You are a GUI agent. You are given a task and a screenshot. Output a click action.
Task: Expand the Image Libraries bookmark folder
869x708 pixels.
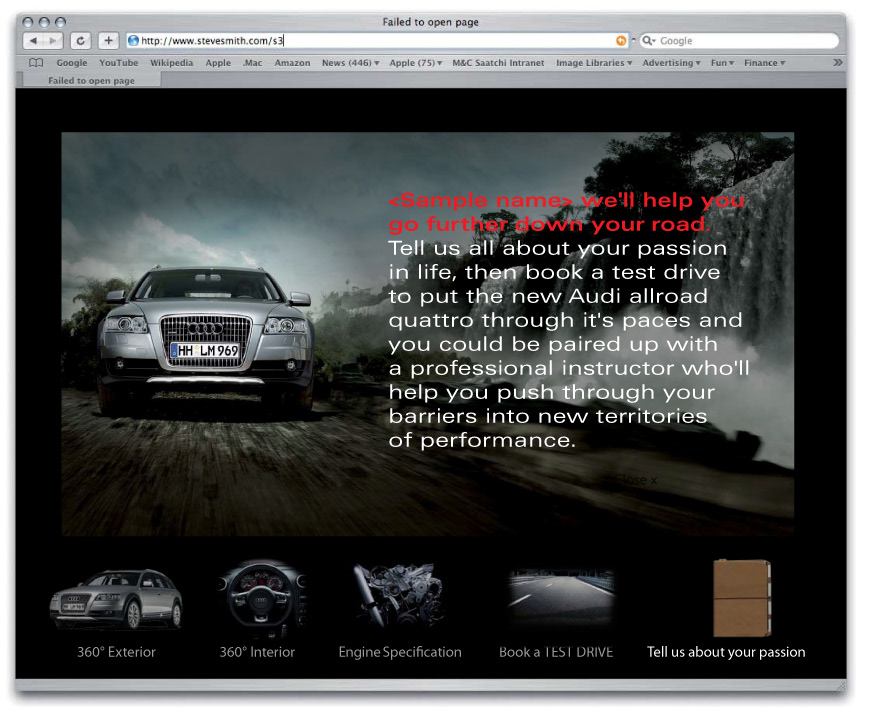coord(594,63)
